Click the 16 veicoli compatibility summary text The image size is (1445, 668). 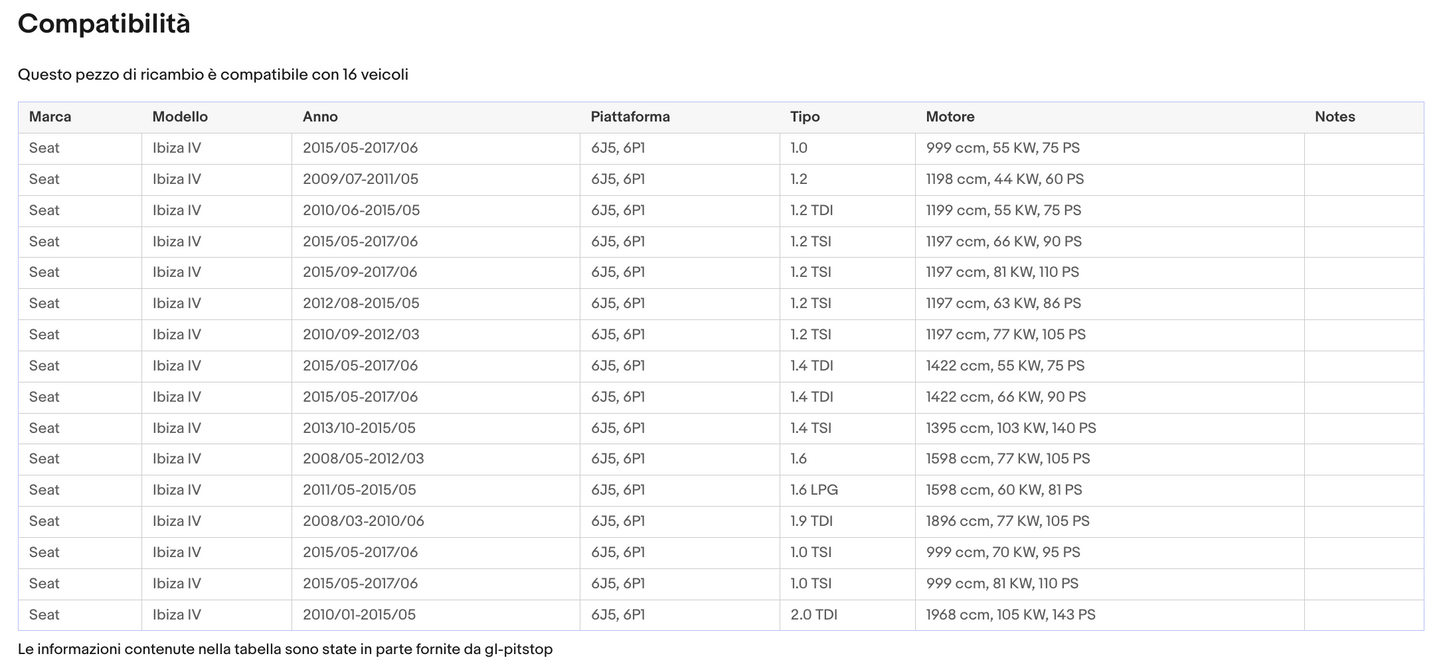[374, 75]
